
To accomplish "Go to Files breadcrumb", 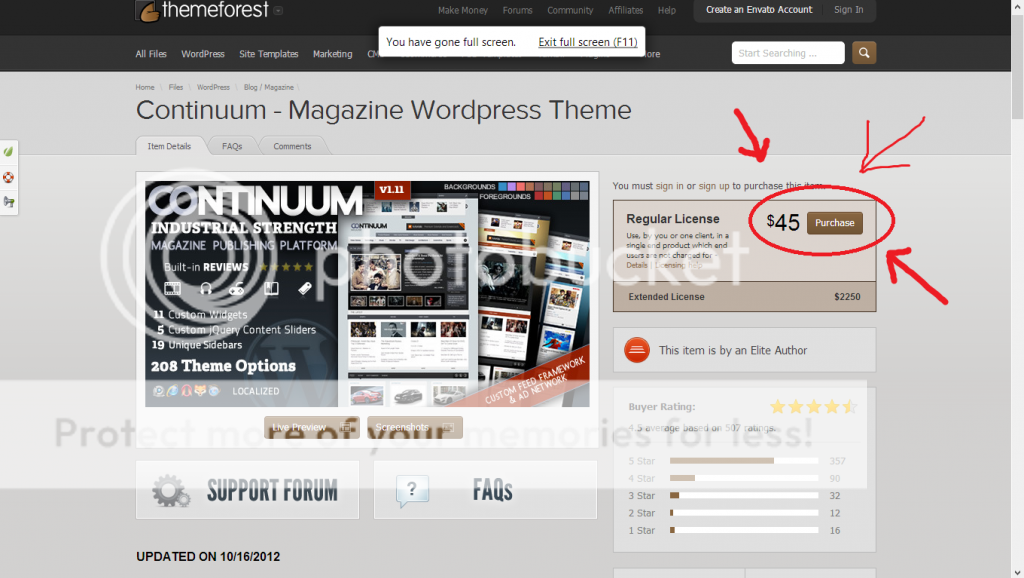I will [x=176, y=87].
